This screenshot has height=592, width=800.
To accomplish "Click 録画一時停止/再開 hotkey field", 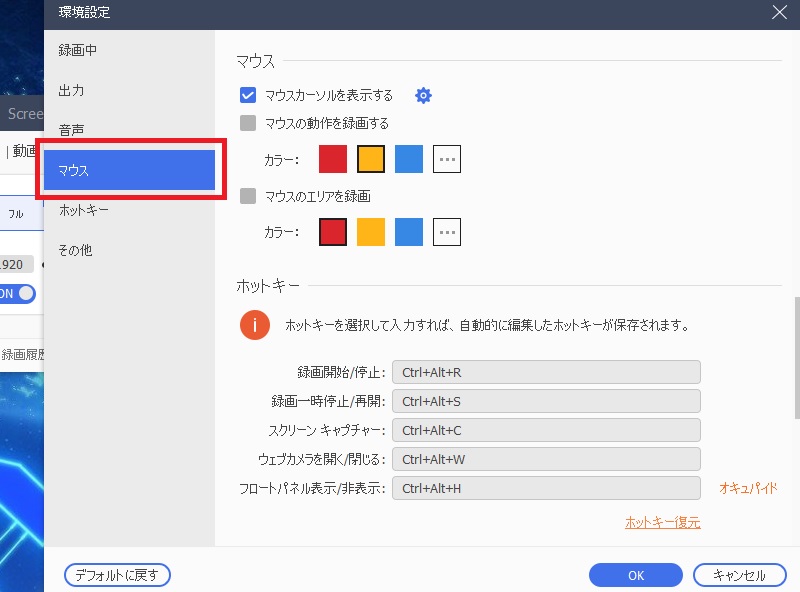I will tap(546, 402).
